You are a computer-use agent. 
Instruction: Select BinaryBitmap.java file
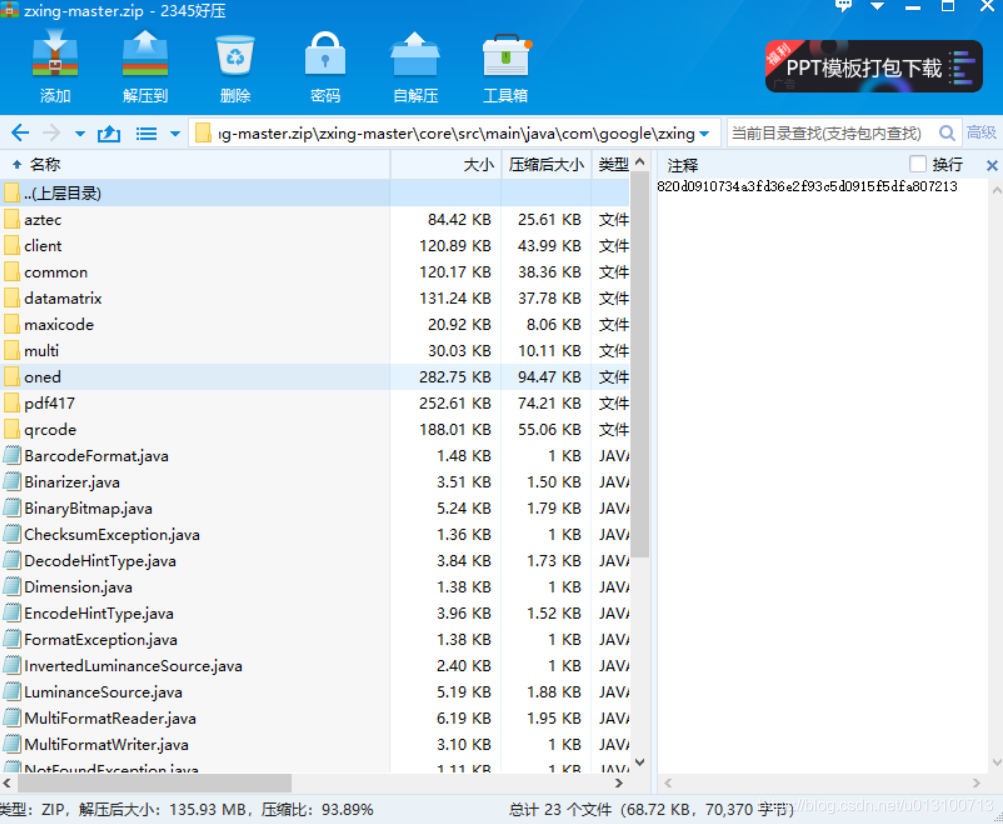[315, 508]
